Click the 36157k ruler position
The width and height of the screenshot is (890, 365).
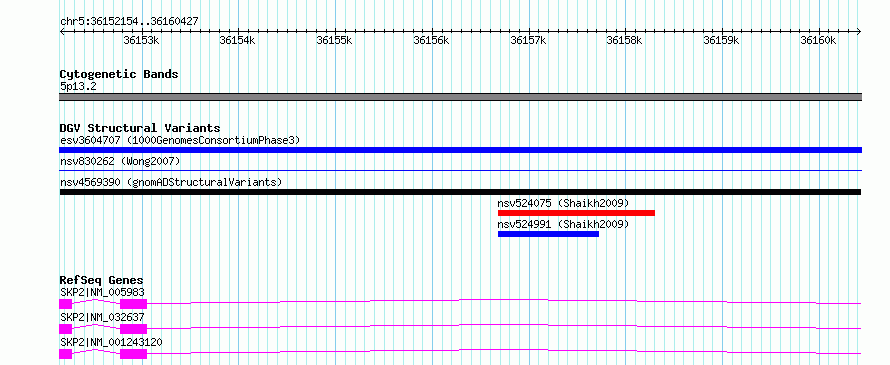tap(528, 40)
